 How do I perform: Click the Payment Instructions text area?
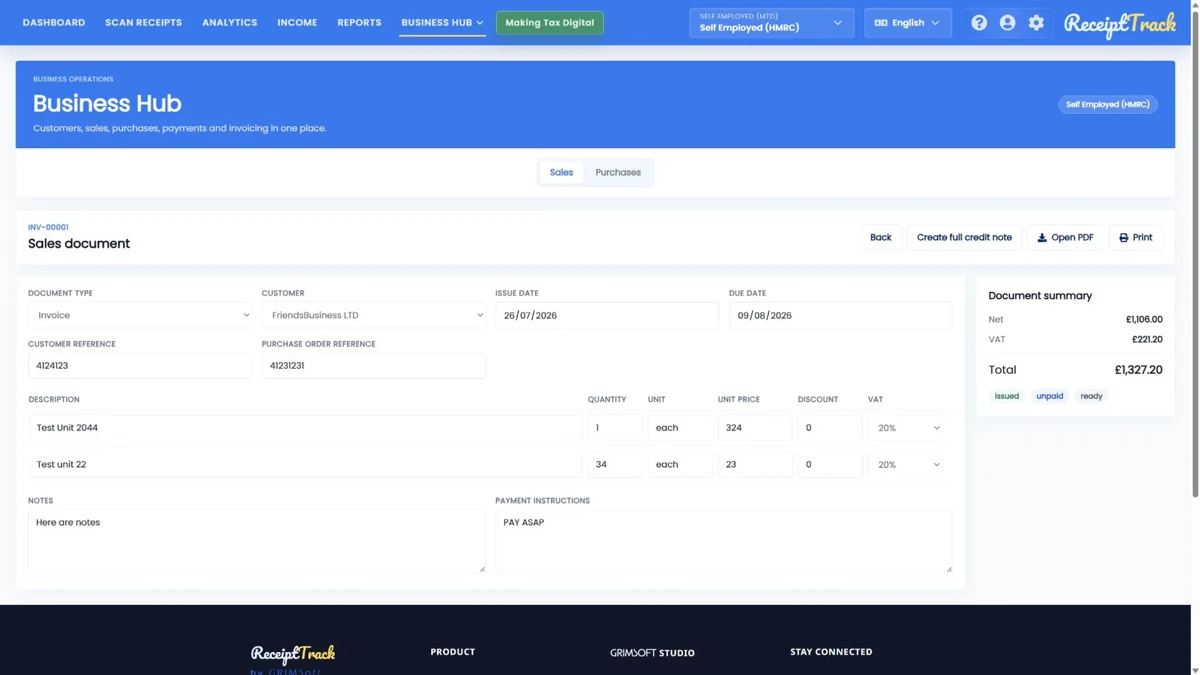click(x=724, y=541)
